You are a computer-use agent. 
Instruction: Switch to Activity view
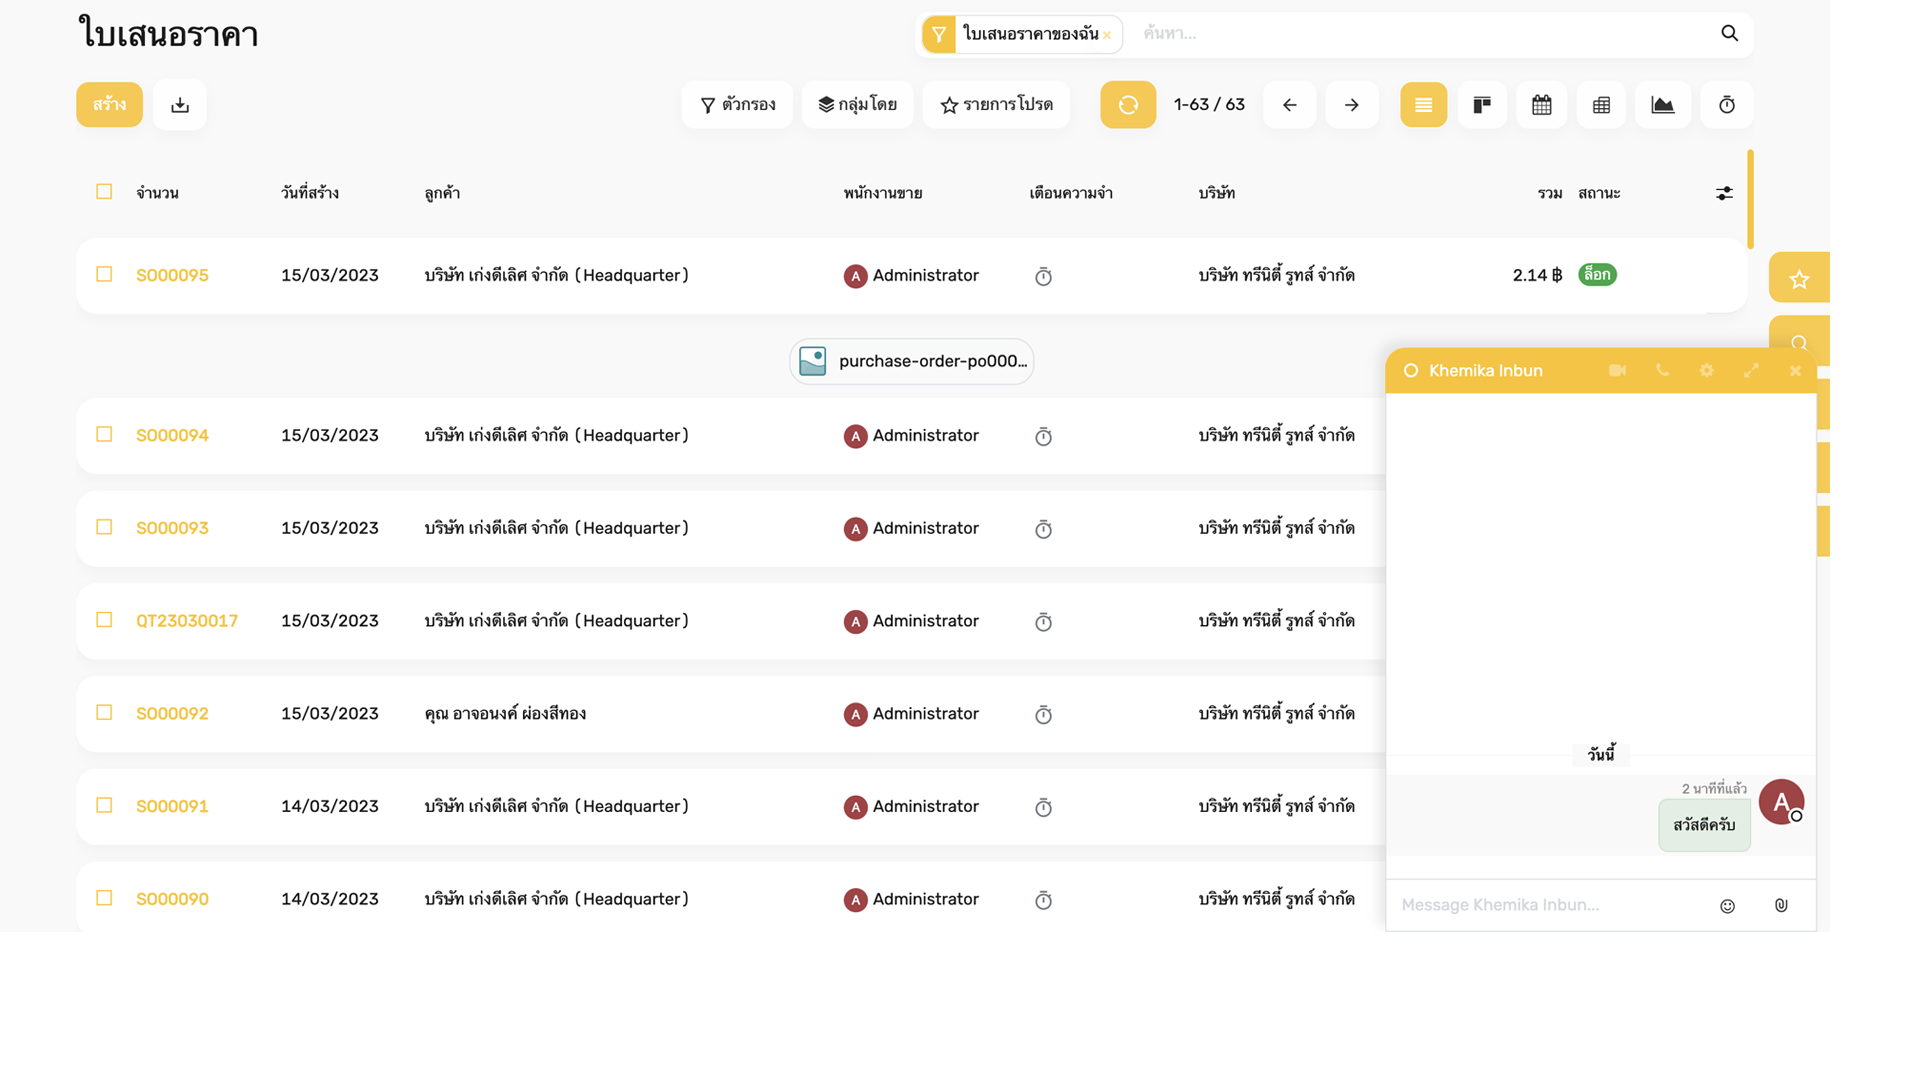tap(1726, 104)
